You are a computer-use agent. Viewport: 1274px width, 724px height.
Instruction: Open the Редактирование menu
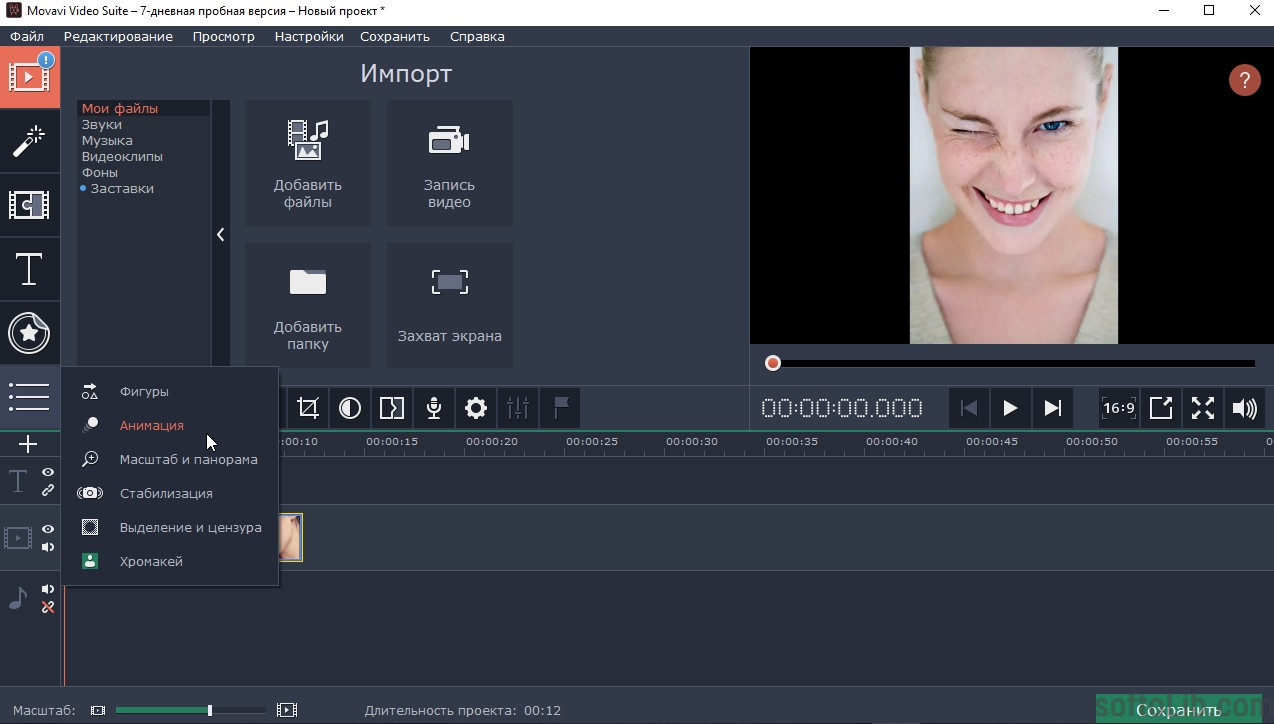(118, 36)
